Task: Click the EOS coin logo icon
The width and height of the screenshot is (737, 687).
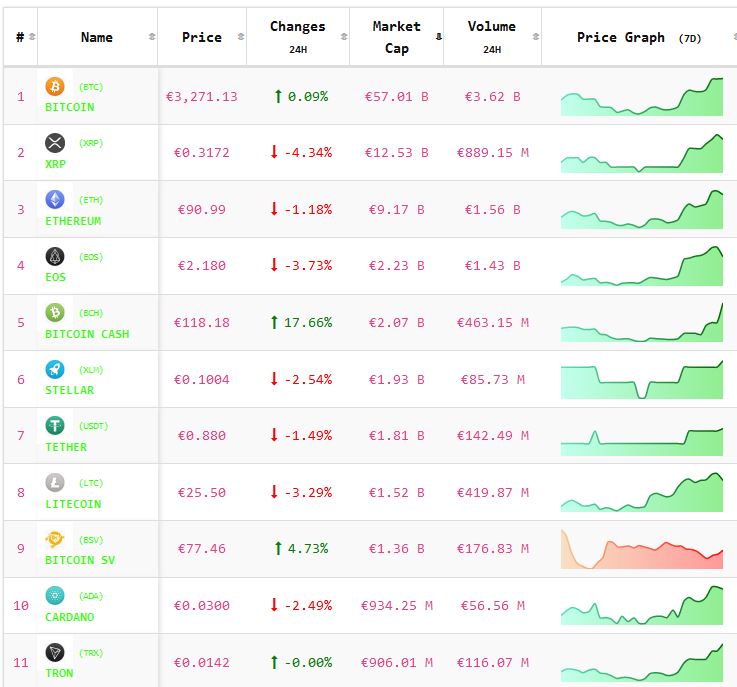Action: pyautogui.click(x=54, y=257)
